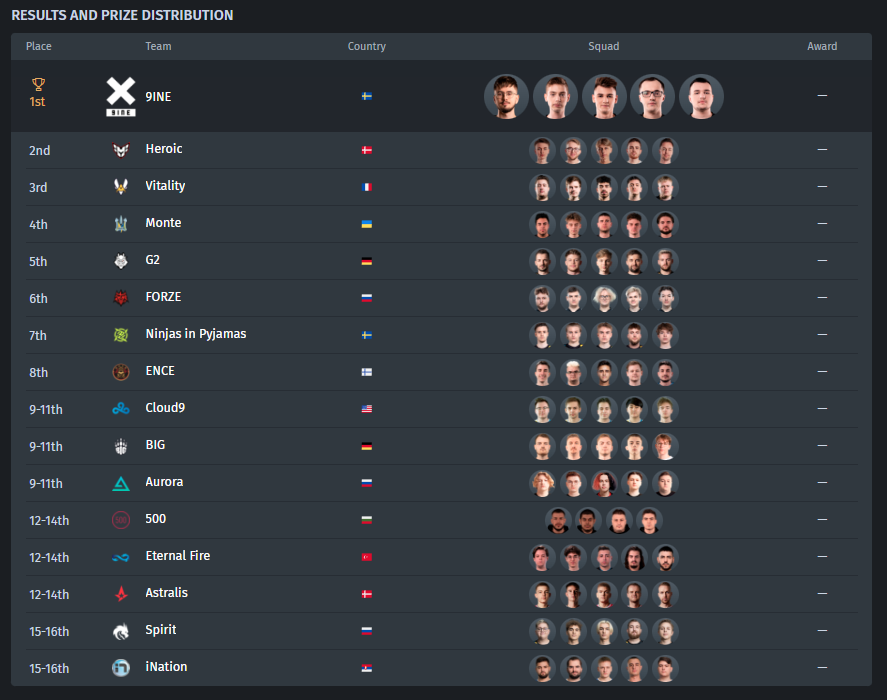
Task: Click the country flag in the 9INE row
Action: pyautogui.click(x=367, y=96)
